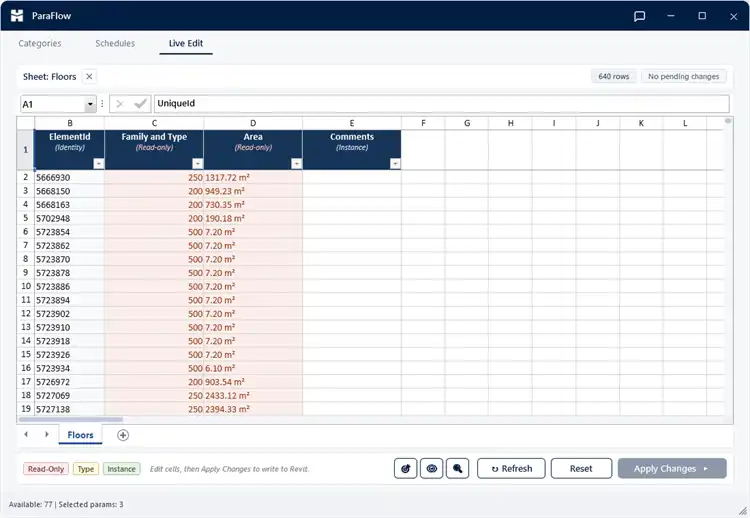Image resolution: width=750 pixels, height=518 pixels.
Task: Click the previous sheet arrow
Action: (26, 434)
